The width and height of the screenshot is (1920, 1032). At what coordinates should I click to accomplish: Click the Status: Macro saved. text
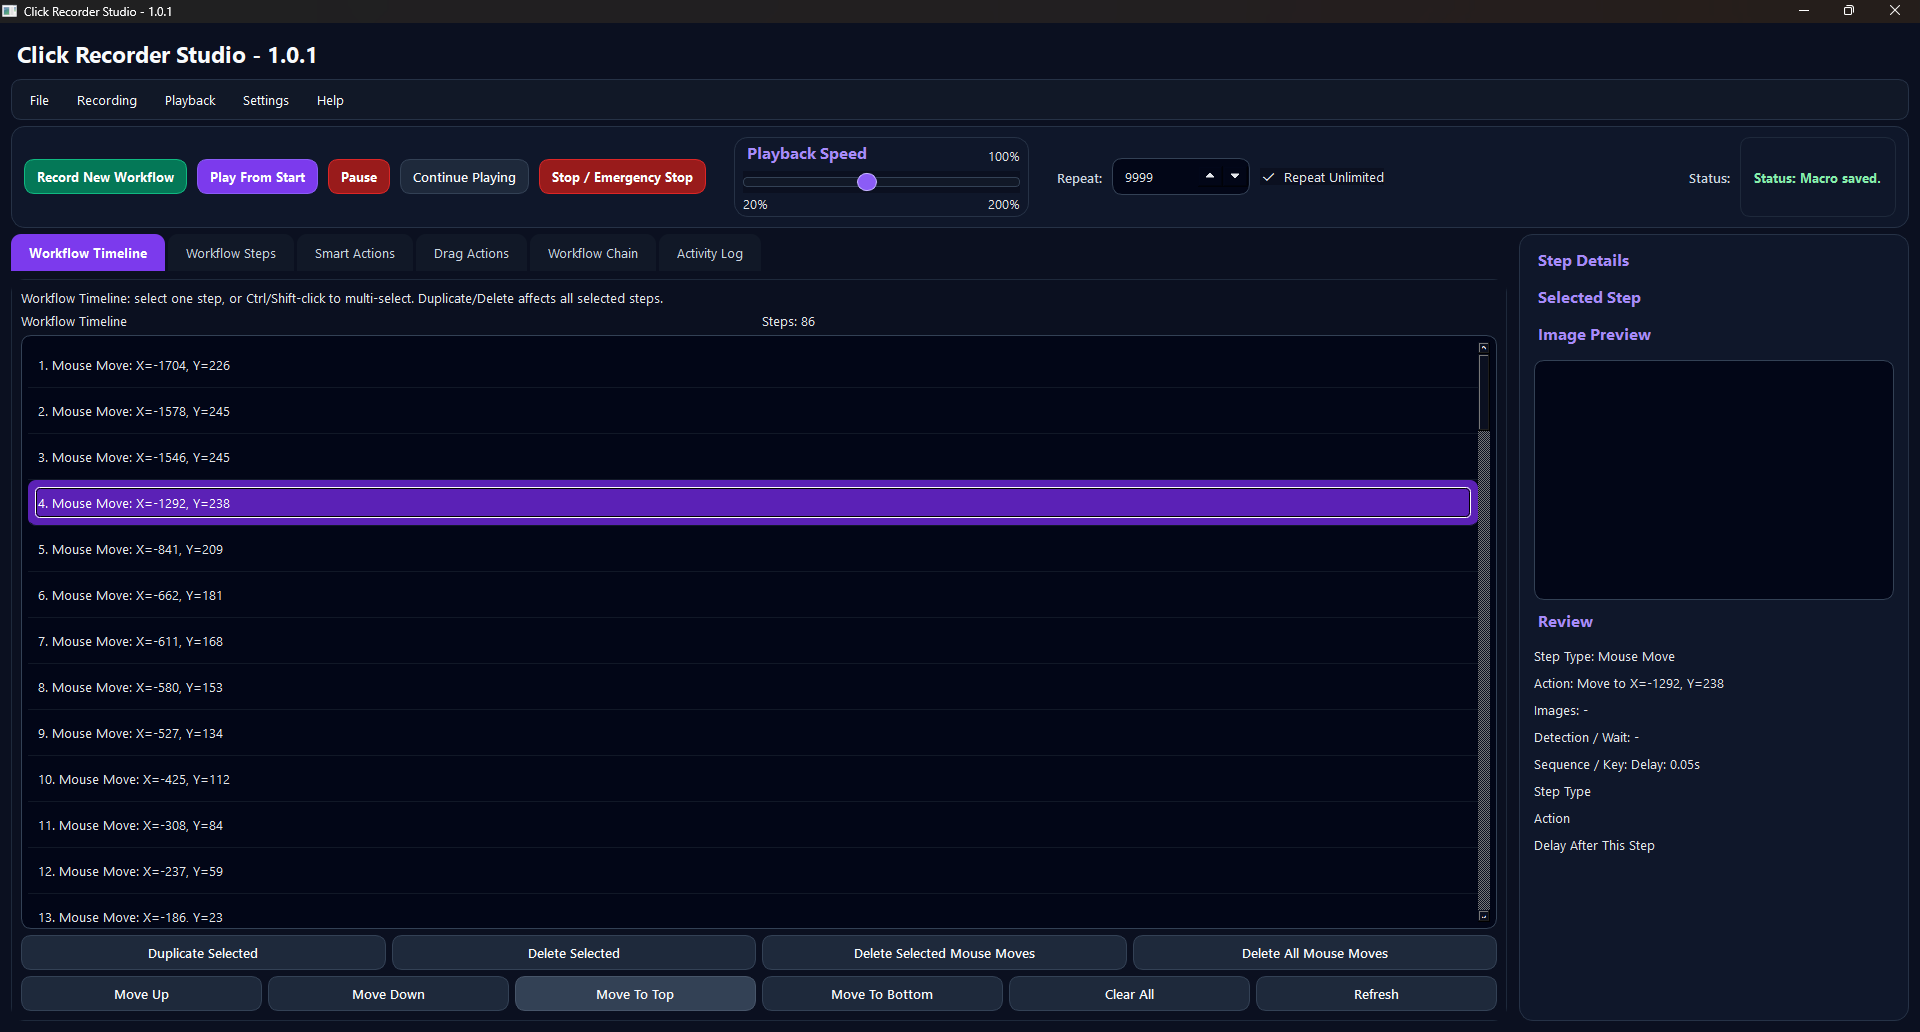click(x=1817, y=178)
